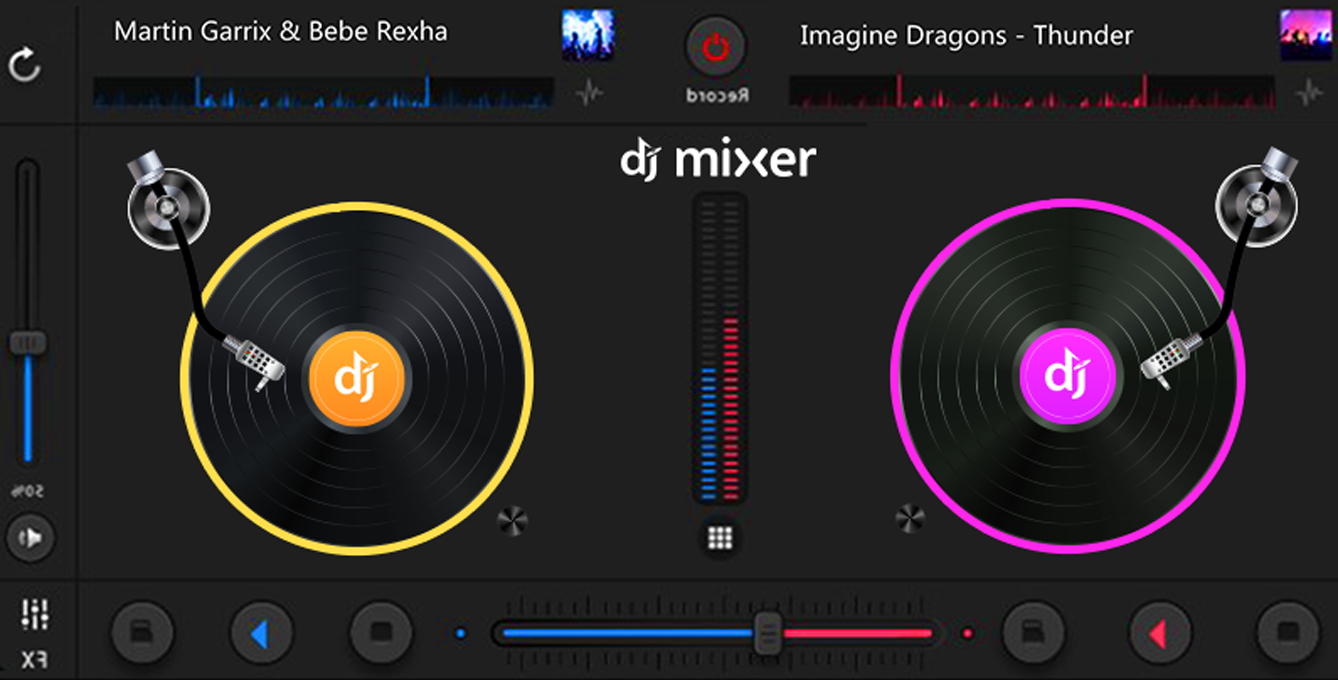
Task: Click the left deck tonearm pivot
Action: [167, 206]
